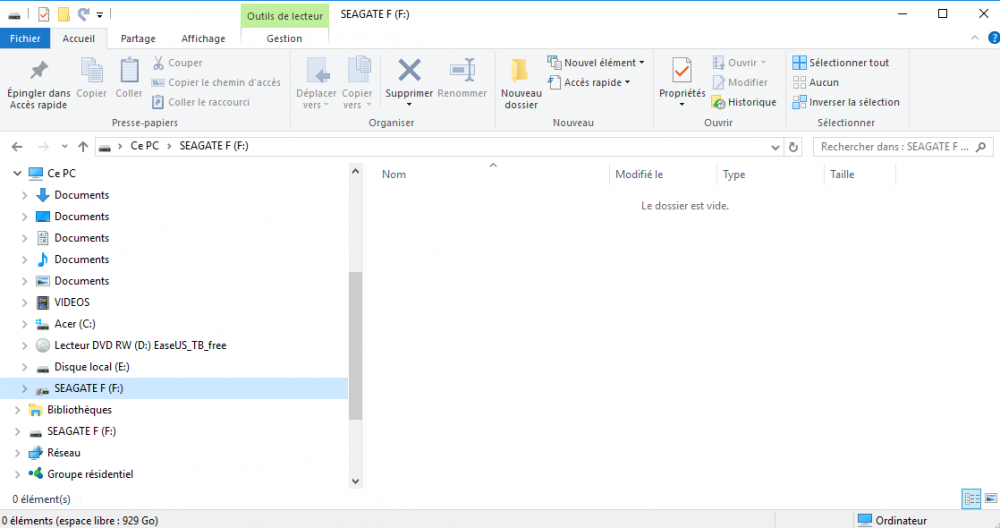The height and width of the screenshot is (528, 1000).
Task: Open the Affichage ribbon tab
Action: tap(203, 38)
